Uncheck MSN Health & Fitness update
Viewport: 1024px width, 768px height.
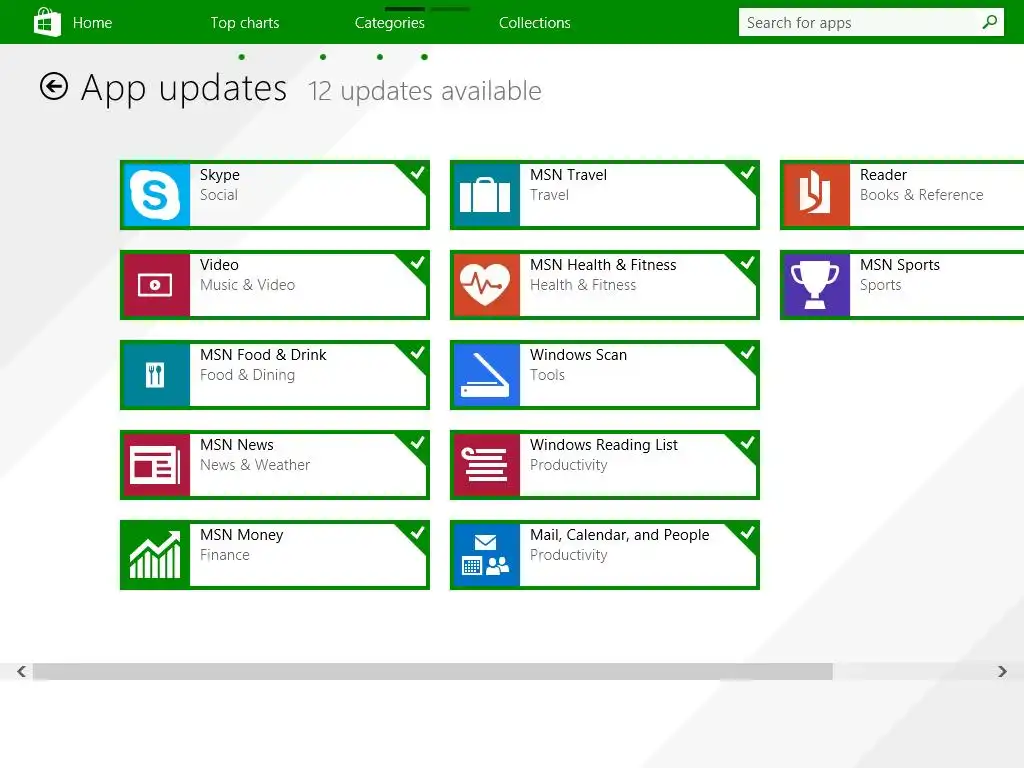click(747, 263)
